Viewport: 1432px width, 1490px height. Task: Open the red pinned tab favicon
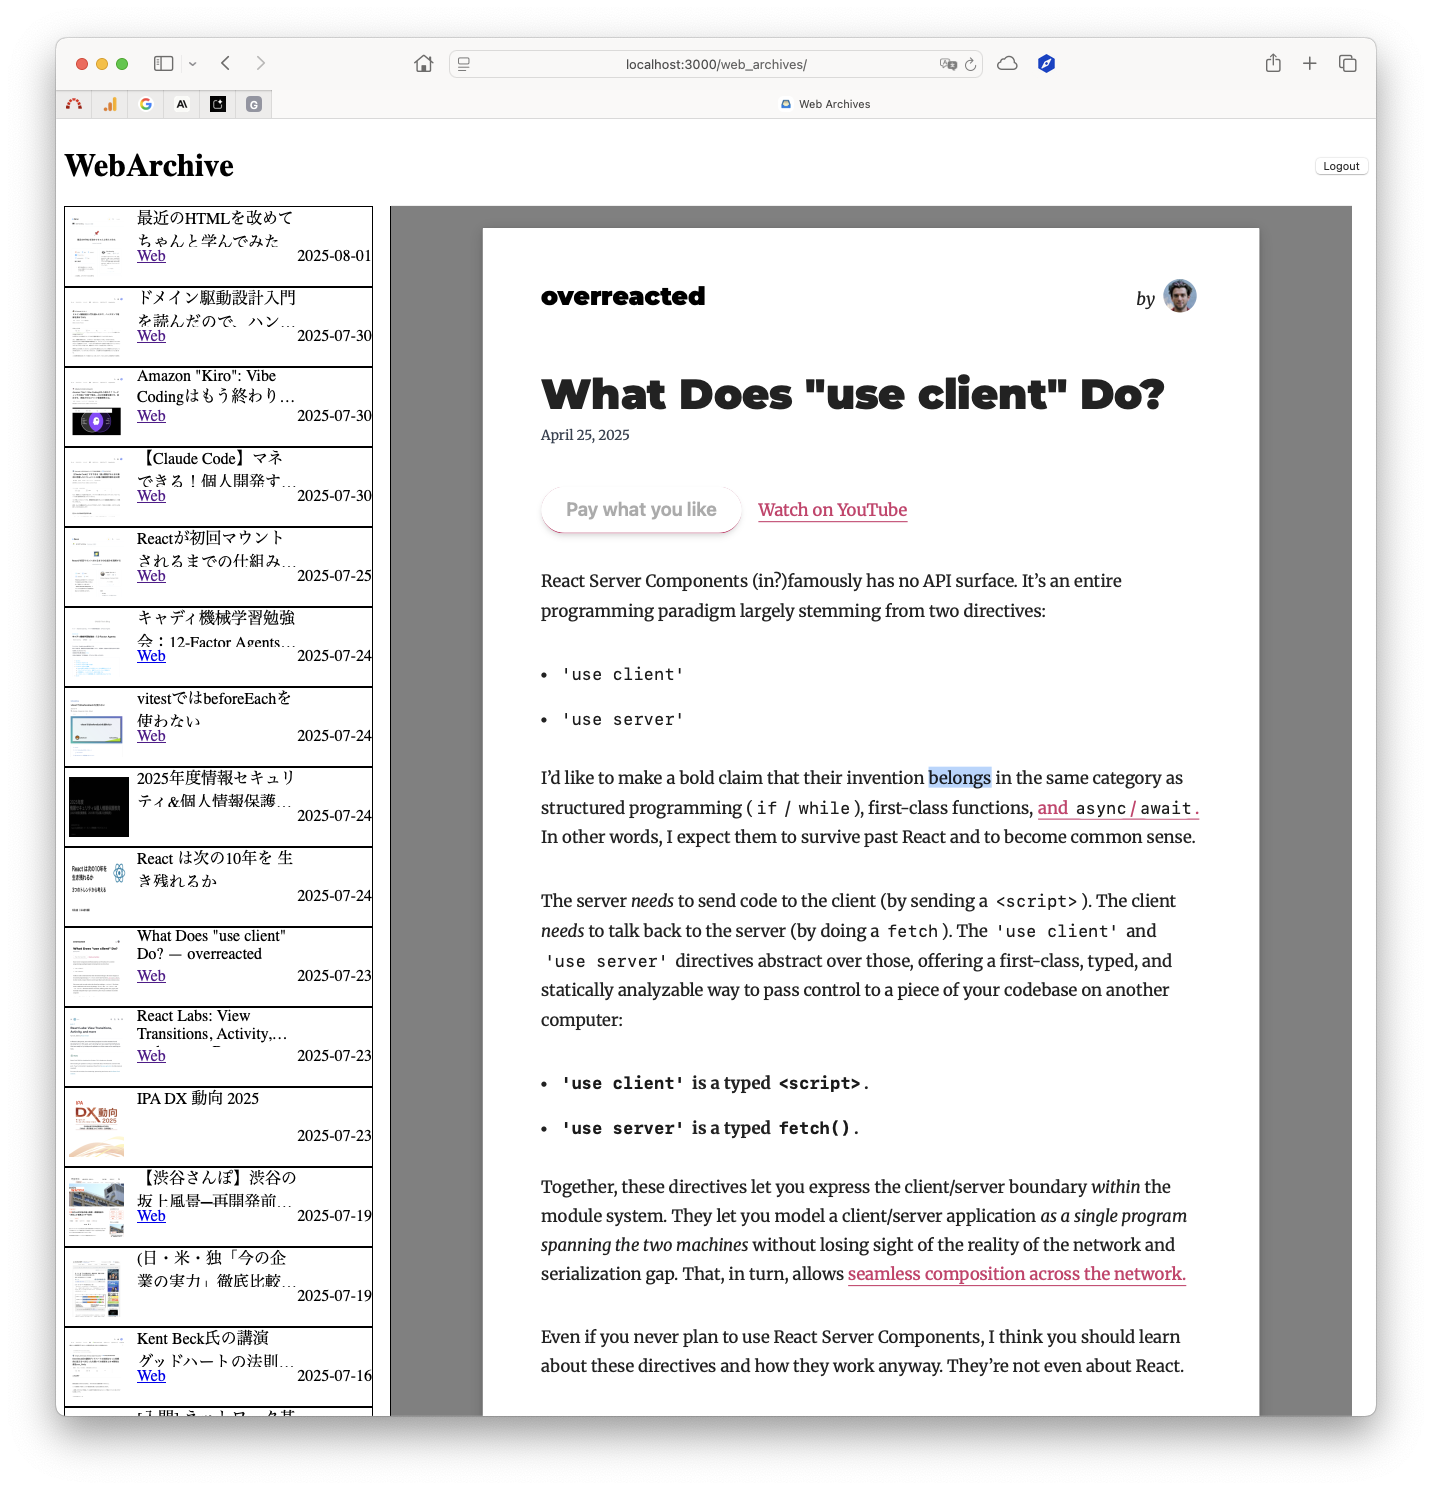[74, 104]
